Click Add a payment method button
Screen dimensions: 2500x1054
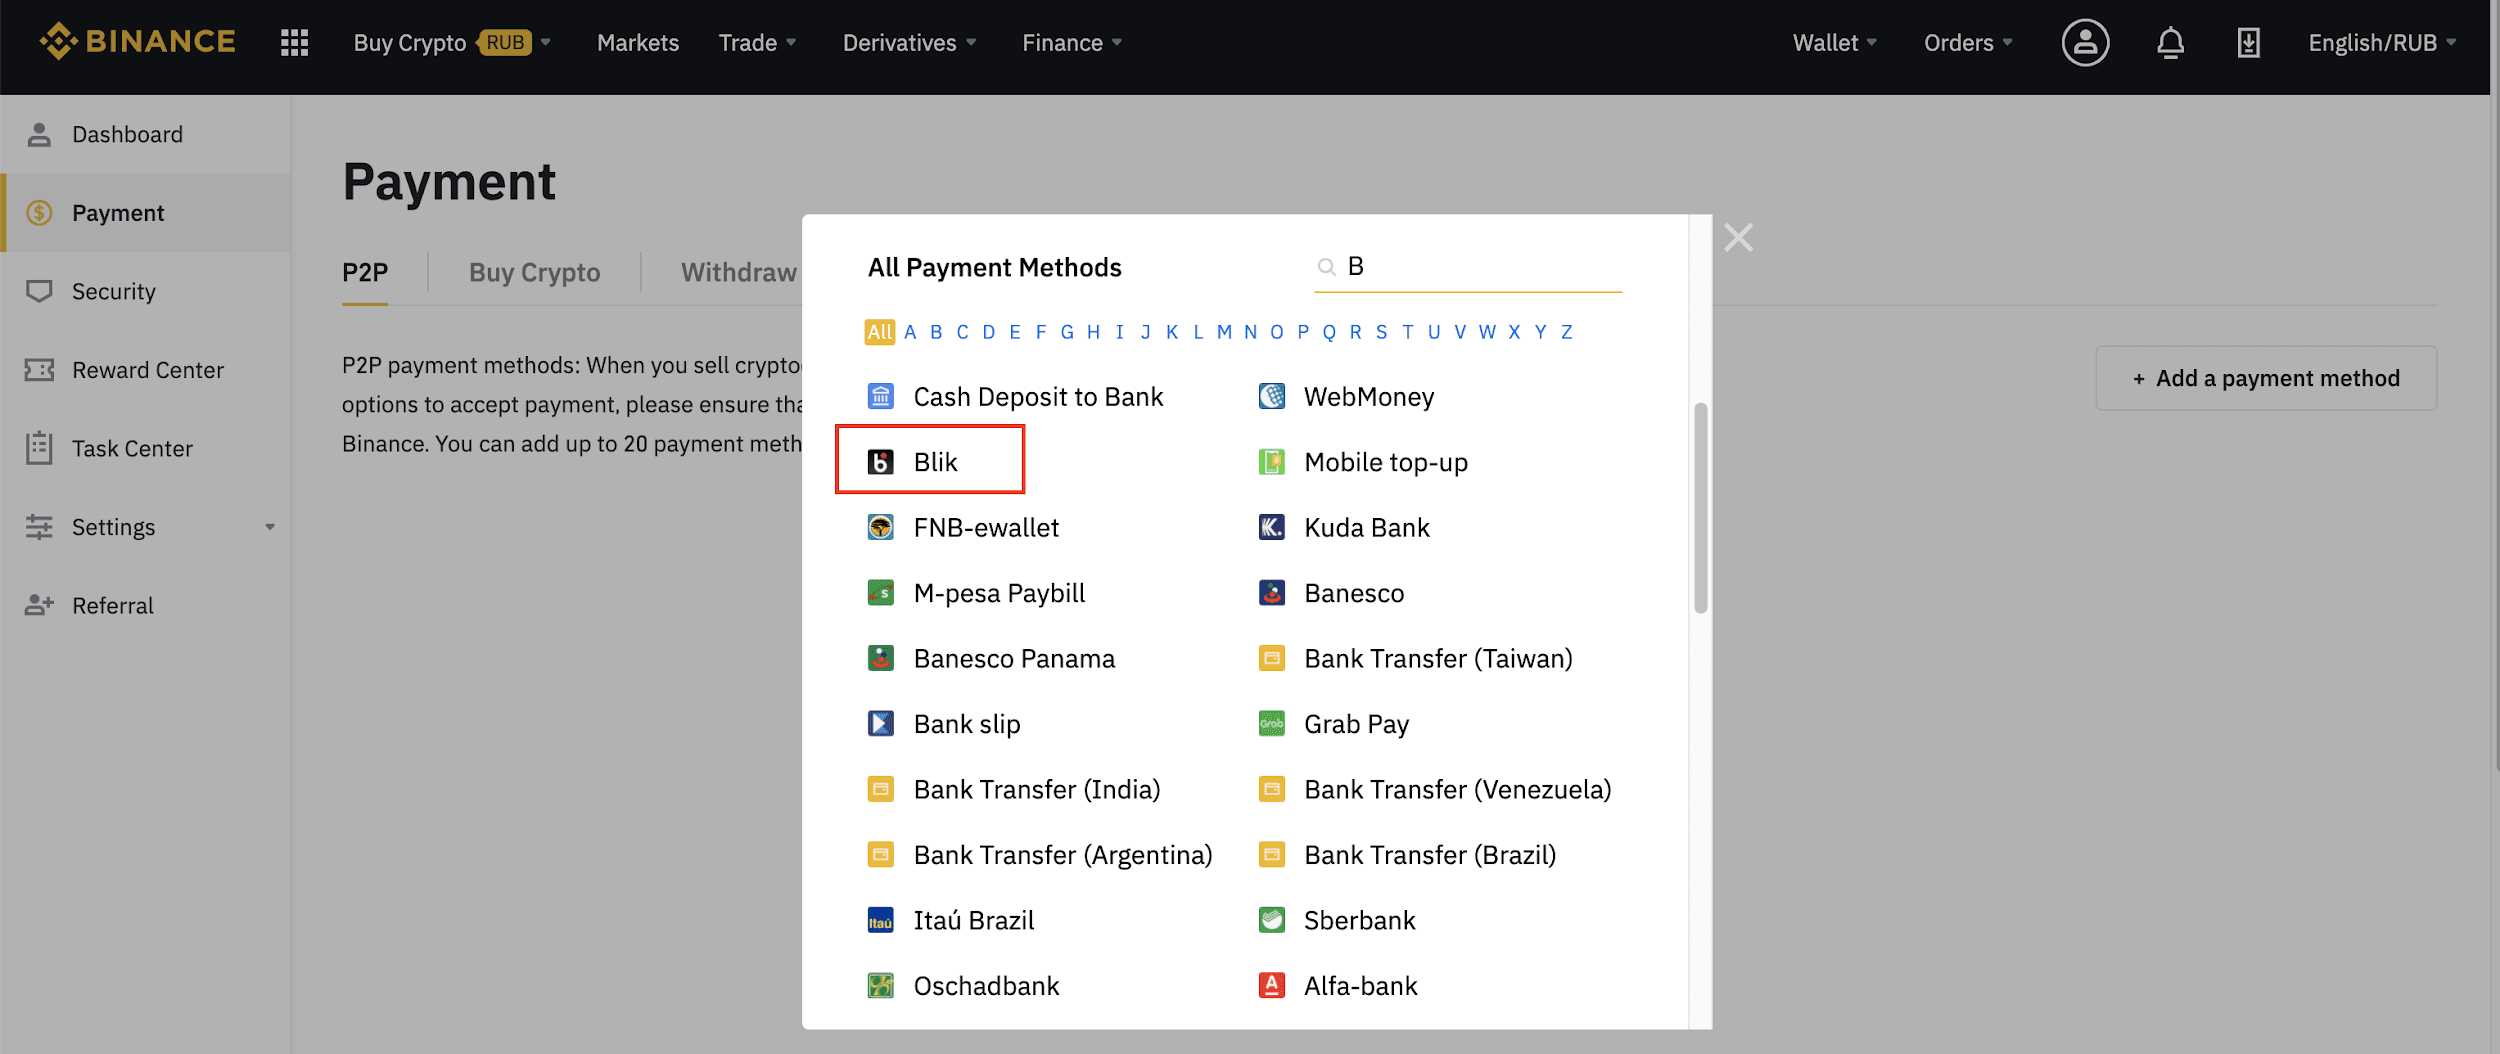(2266, 378)
